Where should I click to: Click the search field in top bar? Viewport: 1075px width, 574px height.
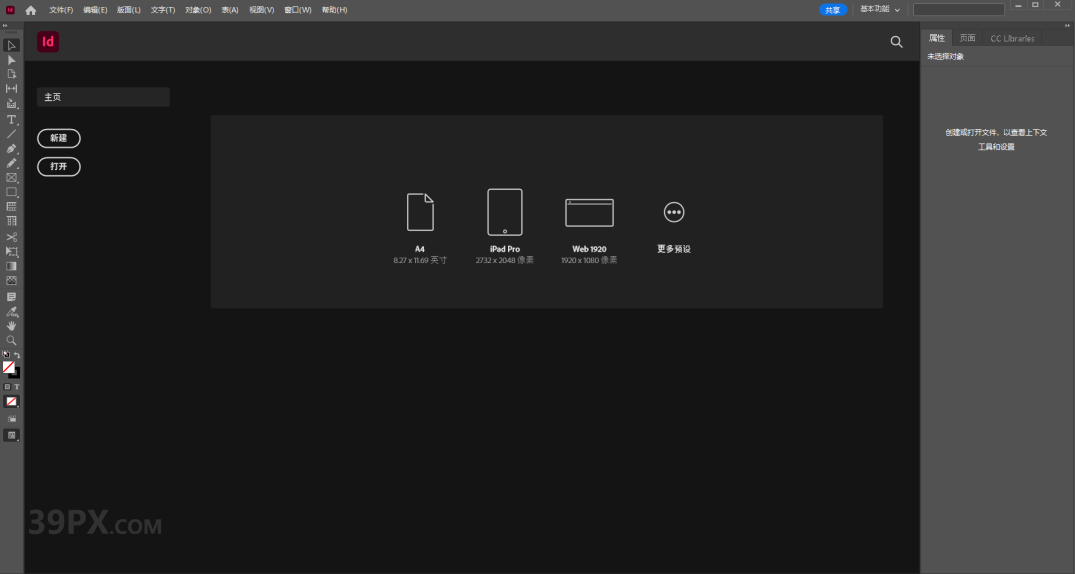tap(958, 10)
